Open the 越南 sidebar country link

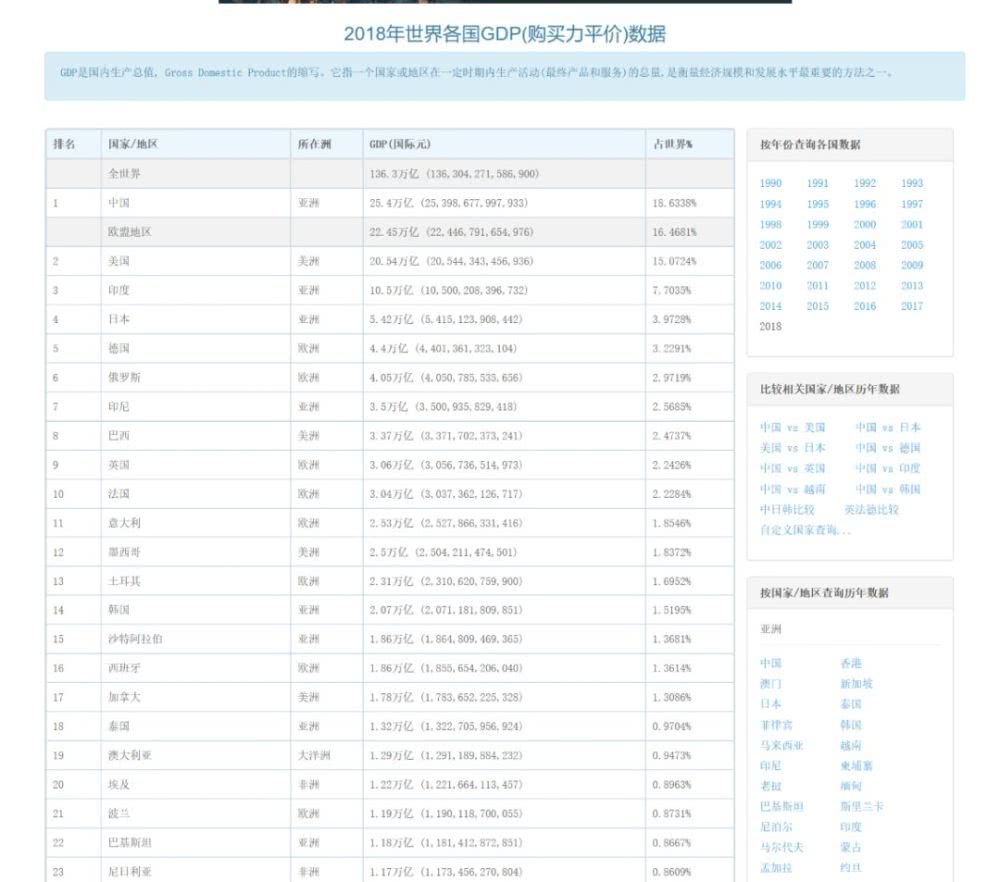click(851, 746)
